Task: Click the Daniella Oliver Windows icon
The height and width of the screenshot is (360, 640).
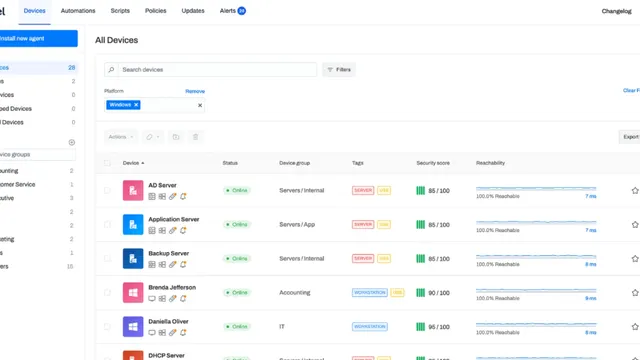Action: coord(133,327)
